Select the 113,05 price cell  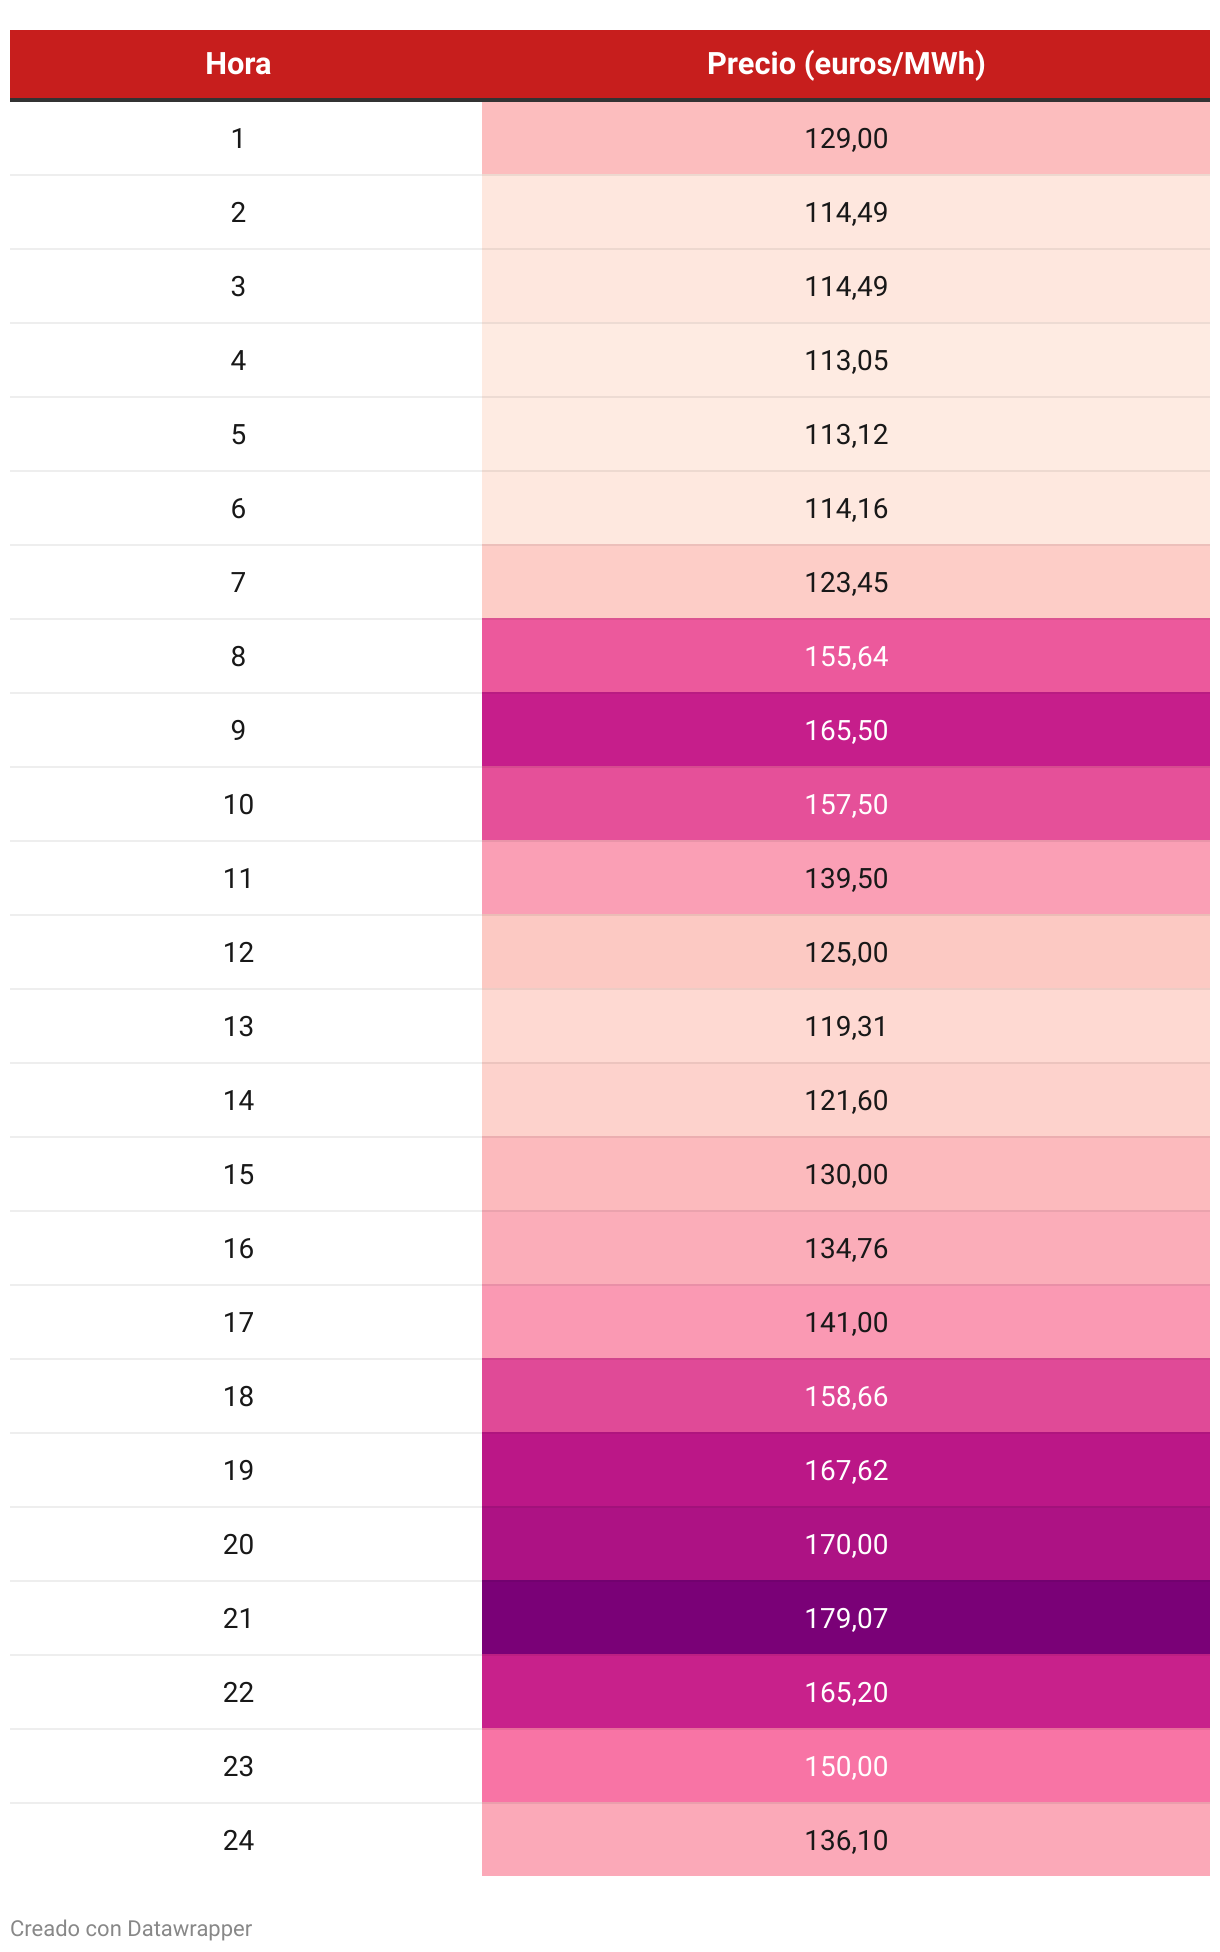[x=845, y=360]
